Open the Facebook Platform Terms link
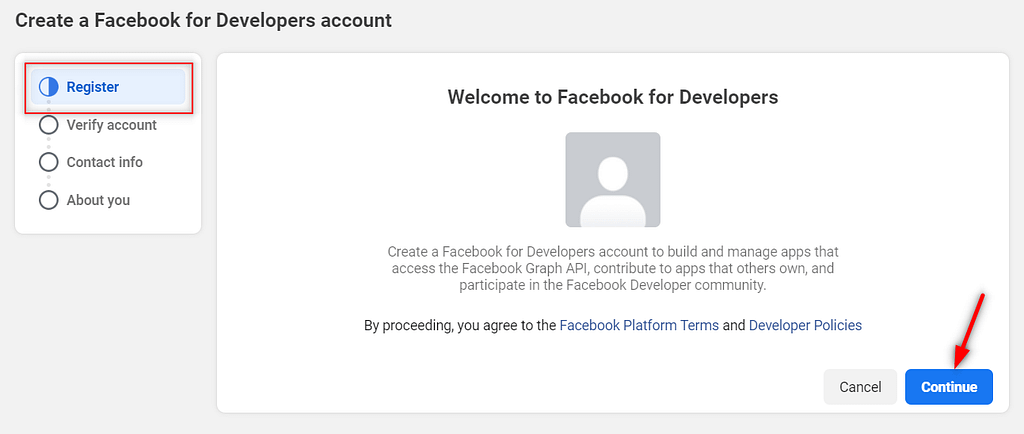Screen dimensions: 1024x434 [x=639, y=325]
